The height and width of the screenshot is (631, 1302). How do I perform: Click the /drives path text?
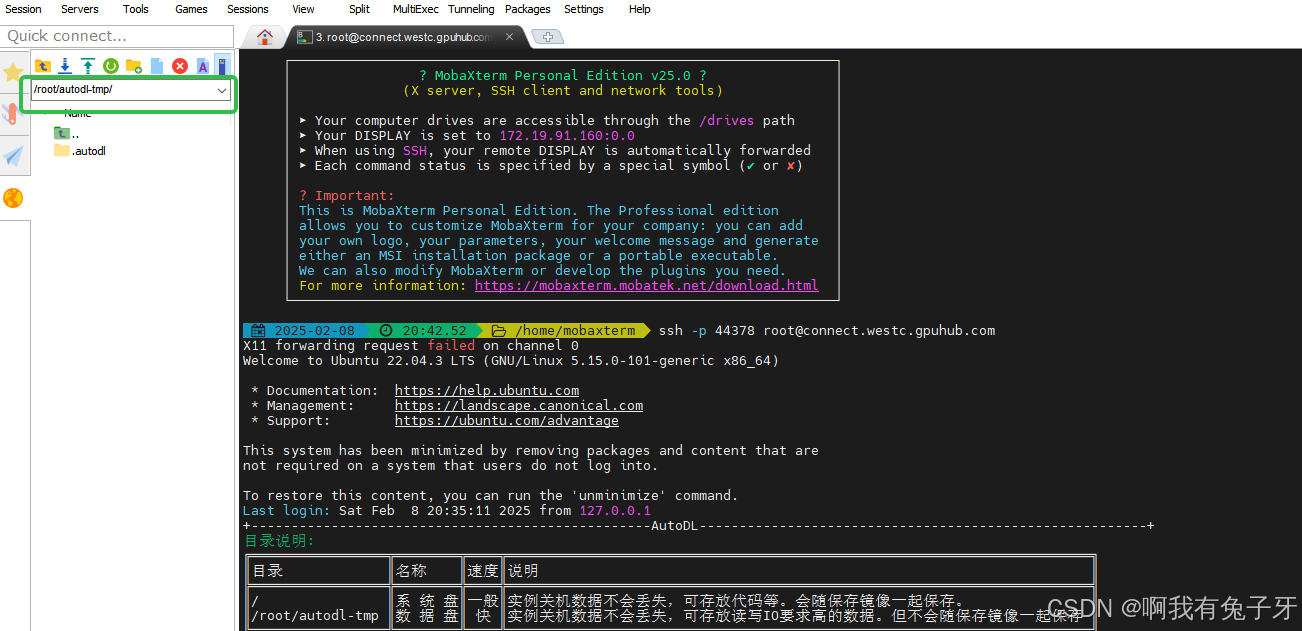[x=727, y=121]
